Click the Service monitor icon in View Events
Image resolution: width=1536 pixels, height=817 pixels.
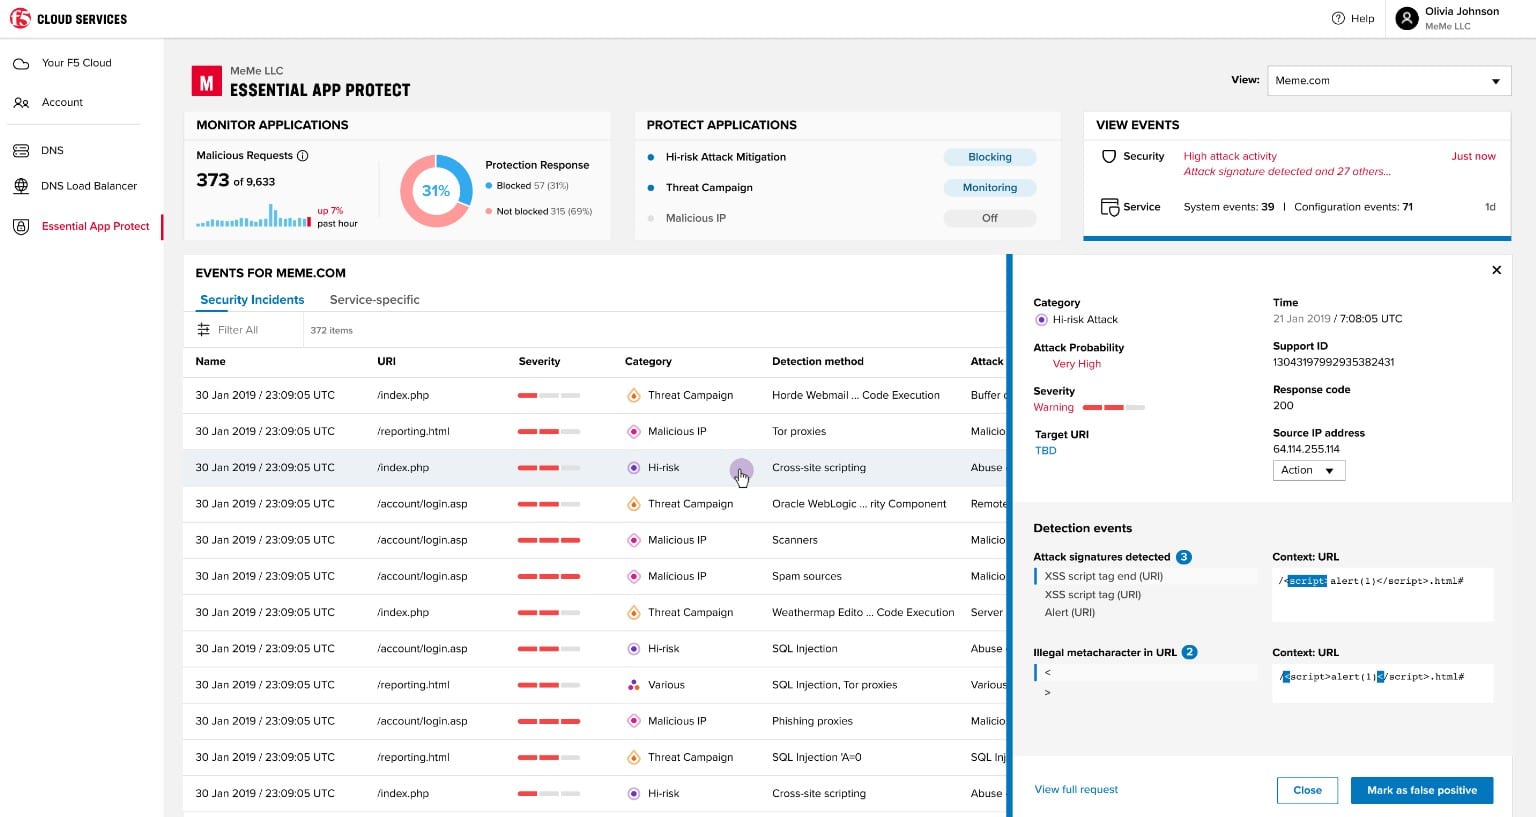(1109, 207)
